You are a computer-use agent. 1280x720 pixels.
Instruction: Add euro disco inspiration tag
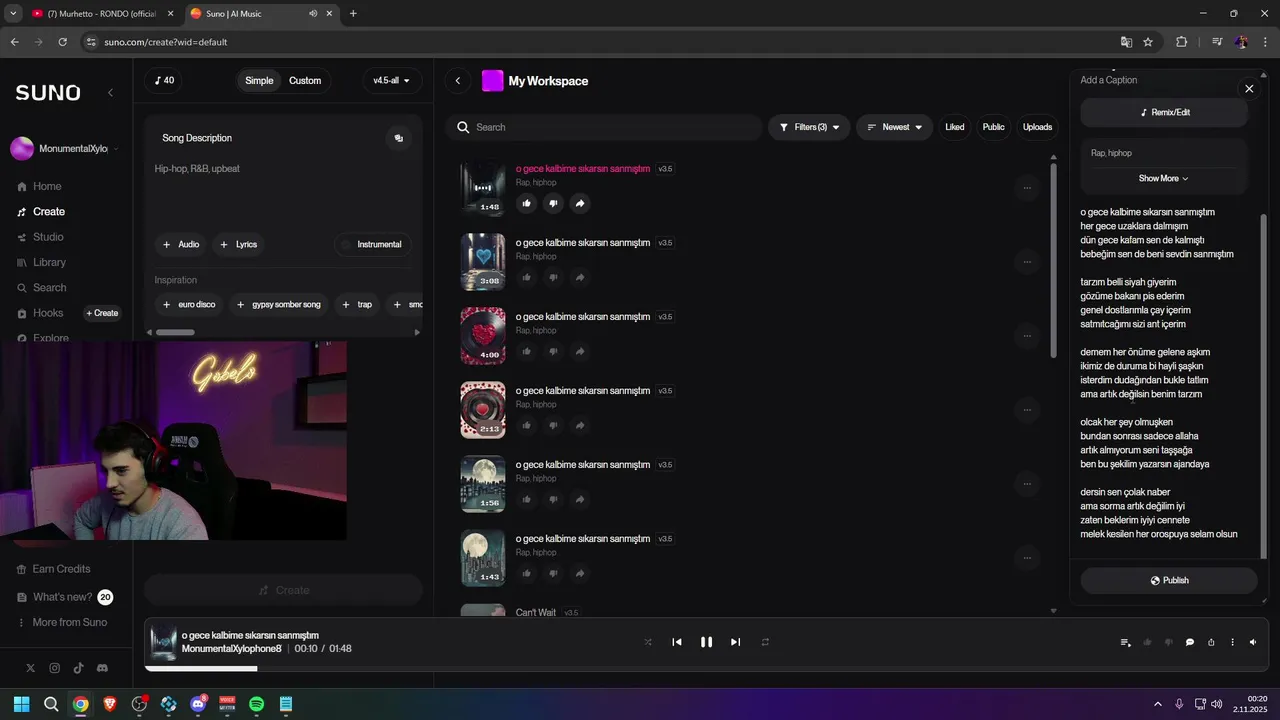(x=189, y=304)
